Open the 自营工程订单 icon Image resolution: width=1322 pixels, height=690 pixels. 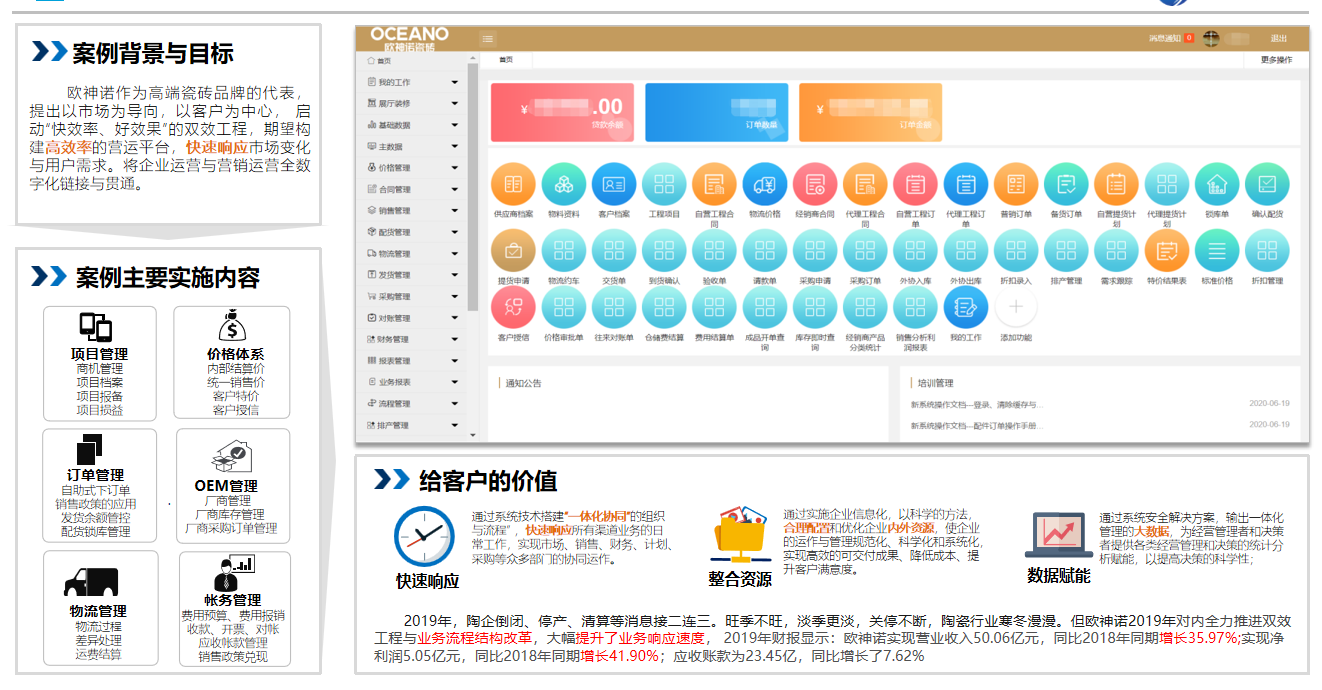tap(915, 184)
